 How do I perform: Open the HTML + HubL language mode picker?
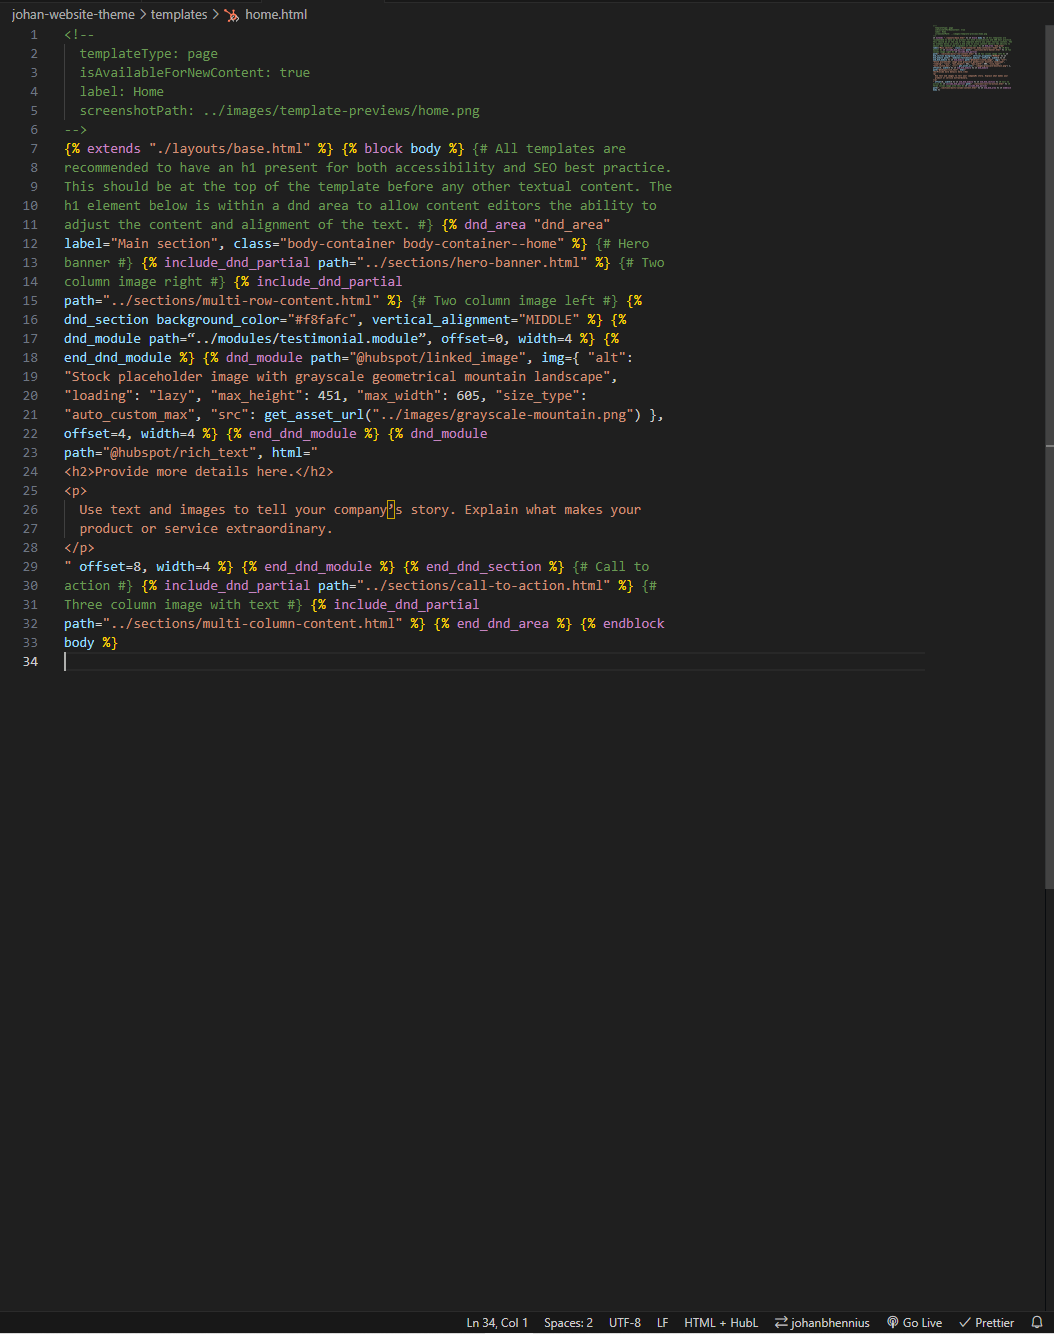pyautogui.click(x=721, y=1322)
